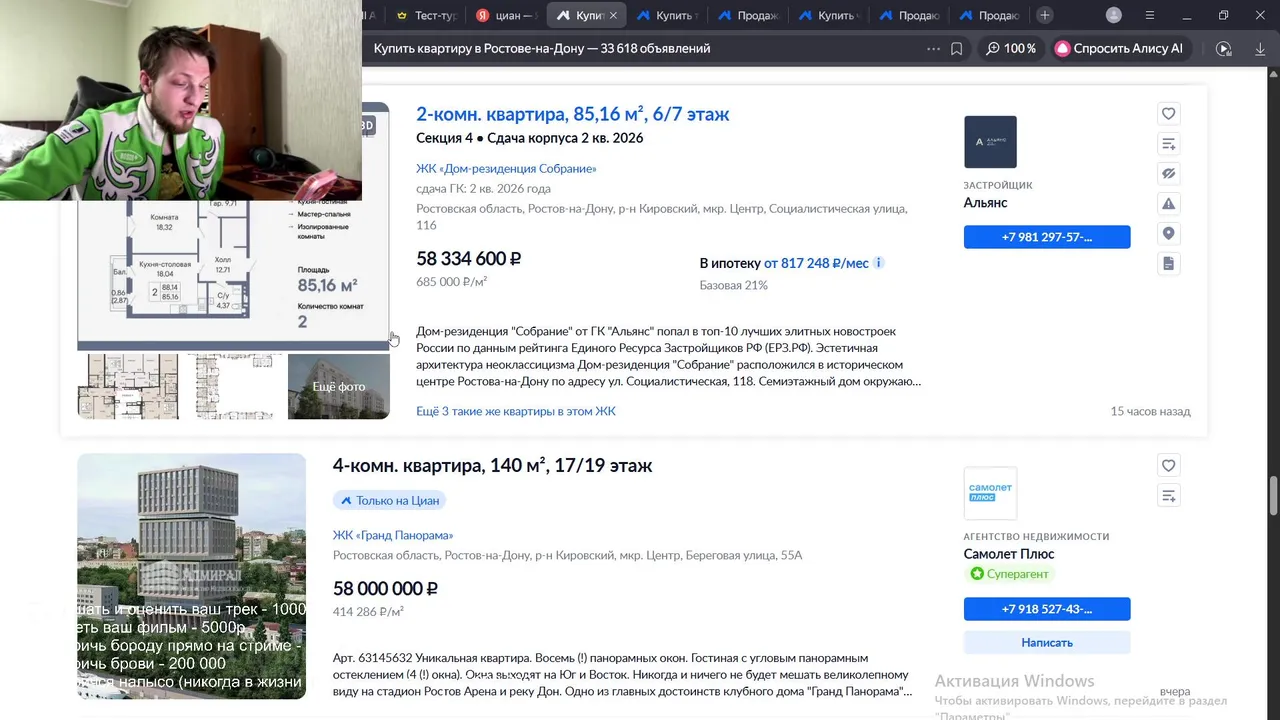Switch to the Тест-тур tab
This screenshot has width=1280, height=720.
[426, 15]
